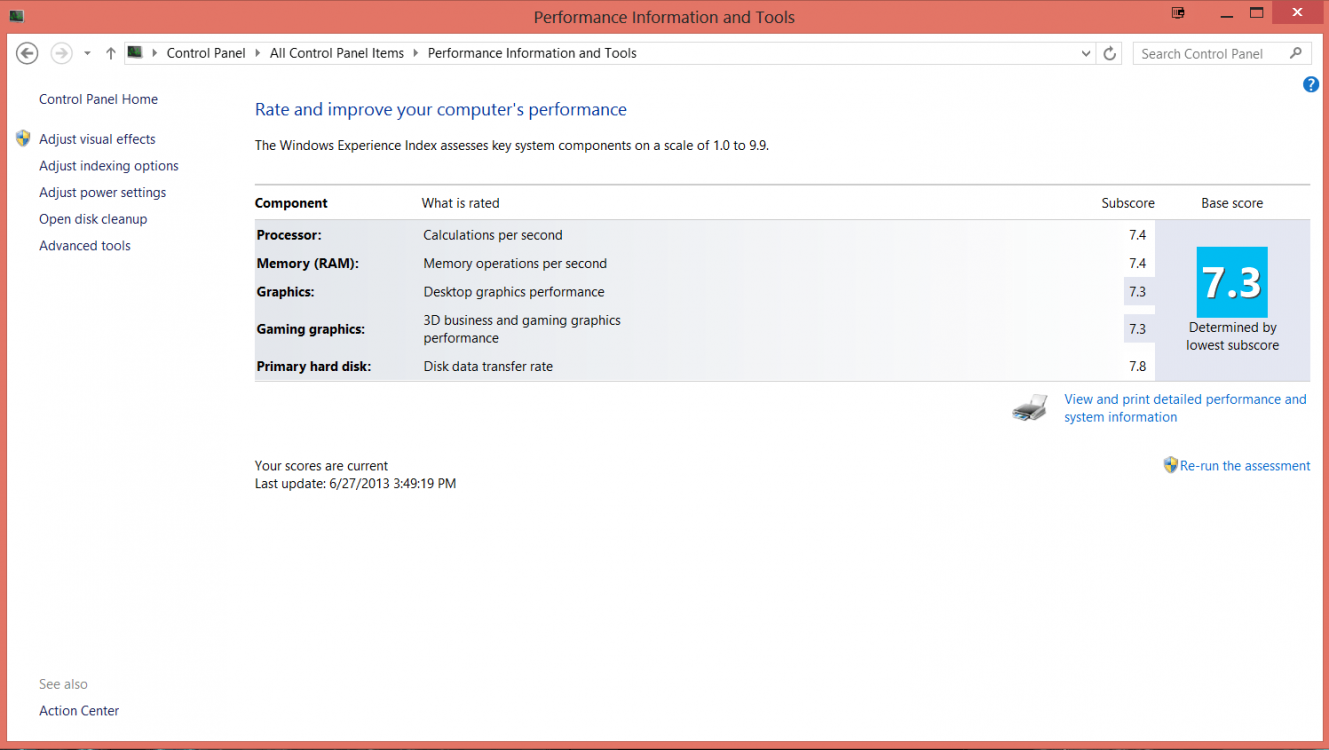This screenshot has width=1329, height=750.
Task: Click the Forward navigation arrow button
Action: coord(61,53)
